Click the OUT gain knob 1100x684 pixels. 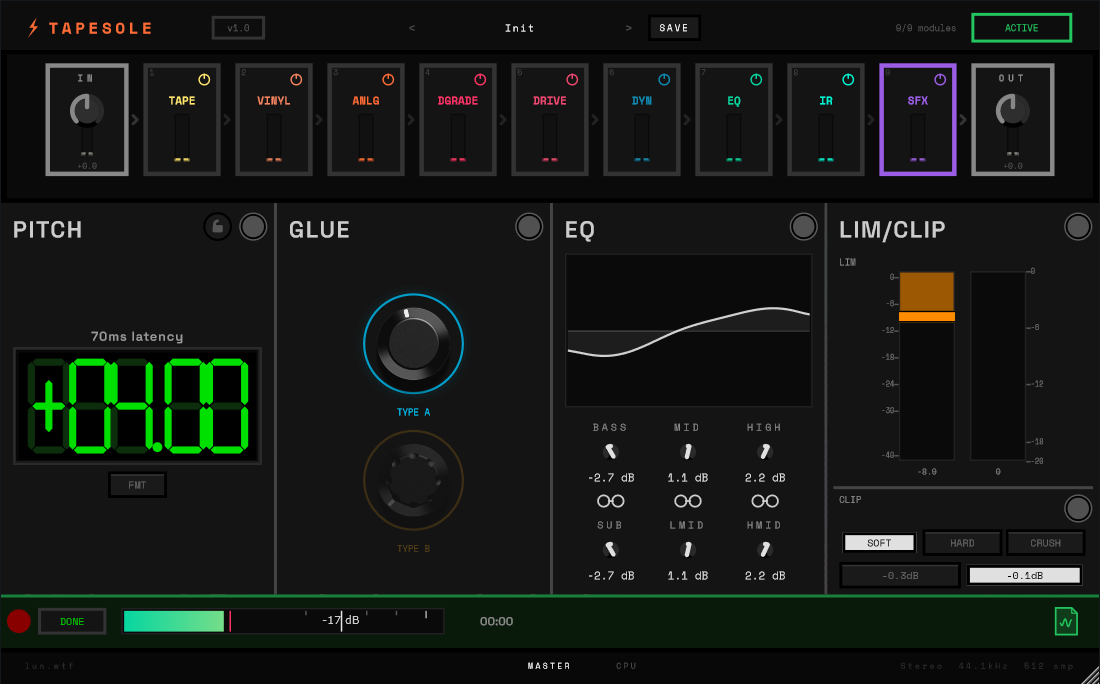(x=1012, y=110)
